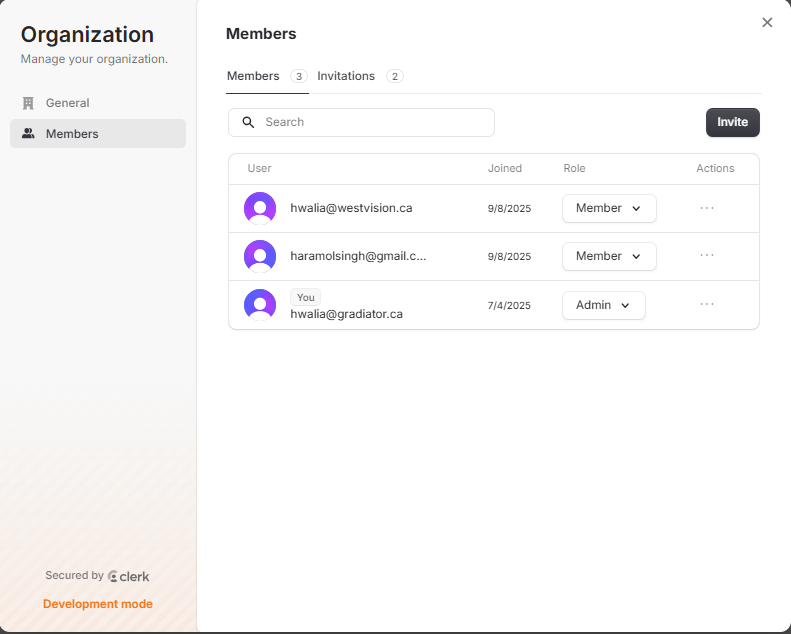Click the Search members input field
The height and width of the screenshot is (634, 791).
pyautogui.click(x=375, y=122)
